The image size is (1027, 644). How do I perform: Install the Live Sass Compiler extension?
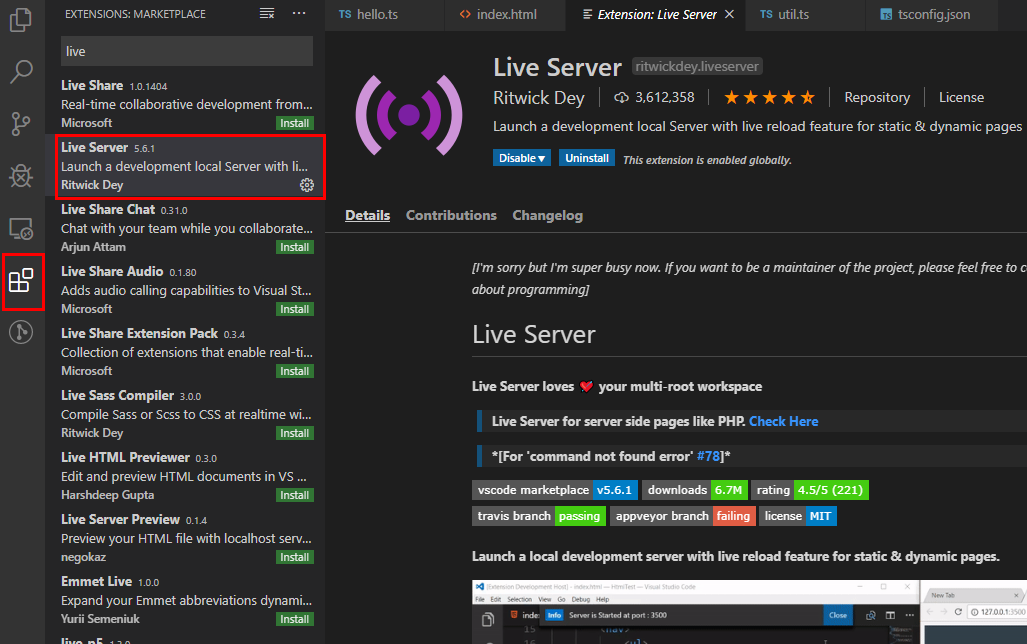295,433
